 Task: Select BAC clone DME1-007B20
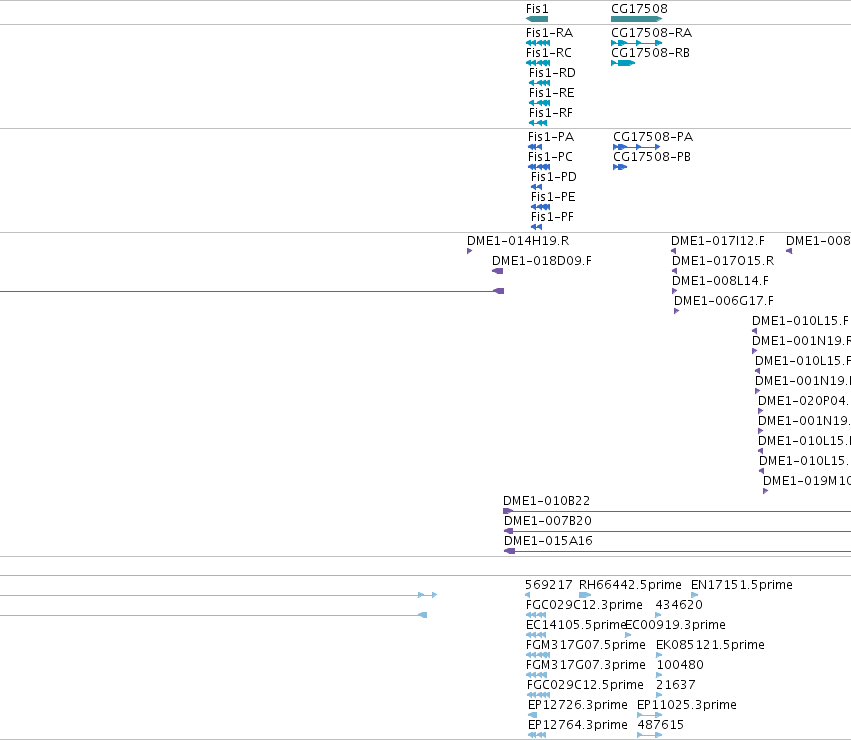pos(548,521)
